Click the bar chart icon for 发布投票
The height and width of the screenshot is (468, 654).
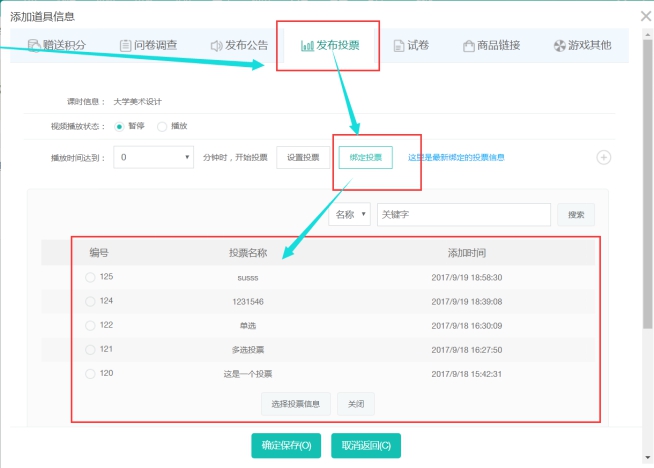307,45
